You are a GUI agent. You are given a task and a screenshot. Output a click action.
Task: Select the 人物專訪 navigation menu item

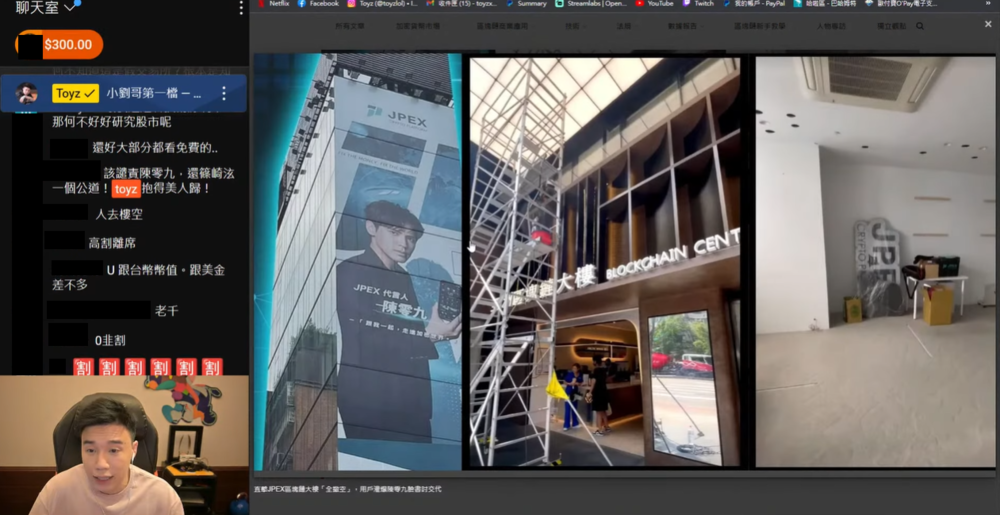pos(830,26)
